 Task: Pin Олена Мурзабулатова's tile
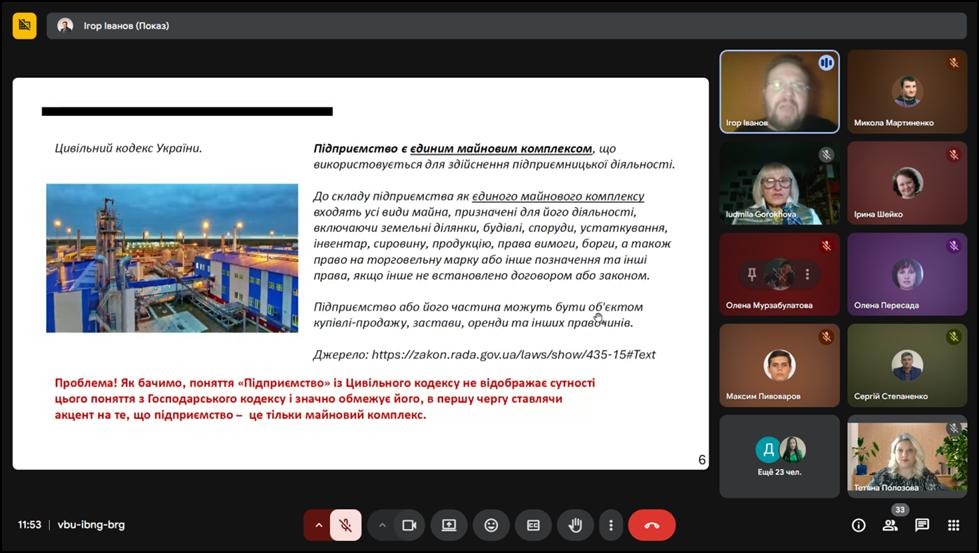tap(751, 274)
